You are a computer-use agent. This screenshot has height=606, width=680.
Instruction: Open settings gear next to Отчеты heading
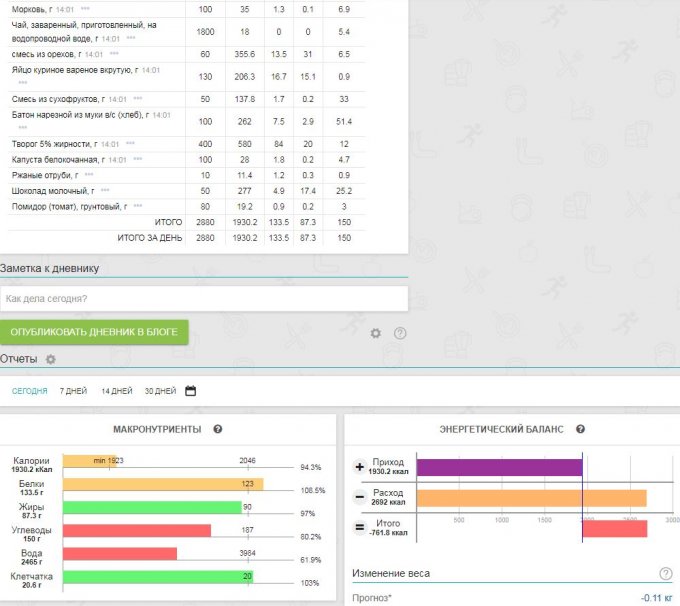[51, 359]
